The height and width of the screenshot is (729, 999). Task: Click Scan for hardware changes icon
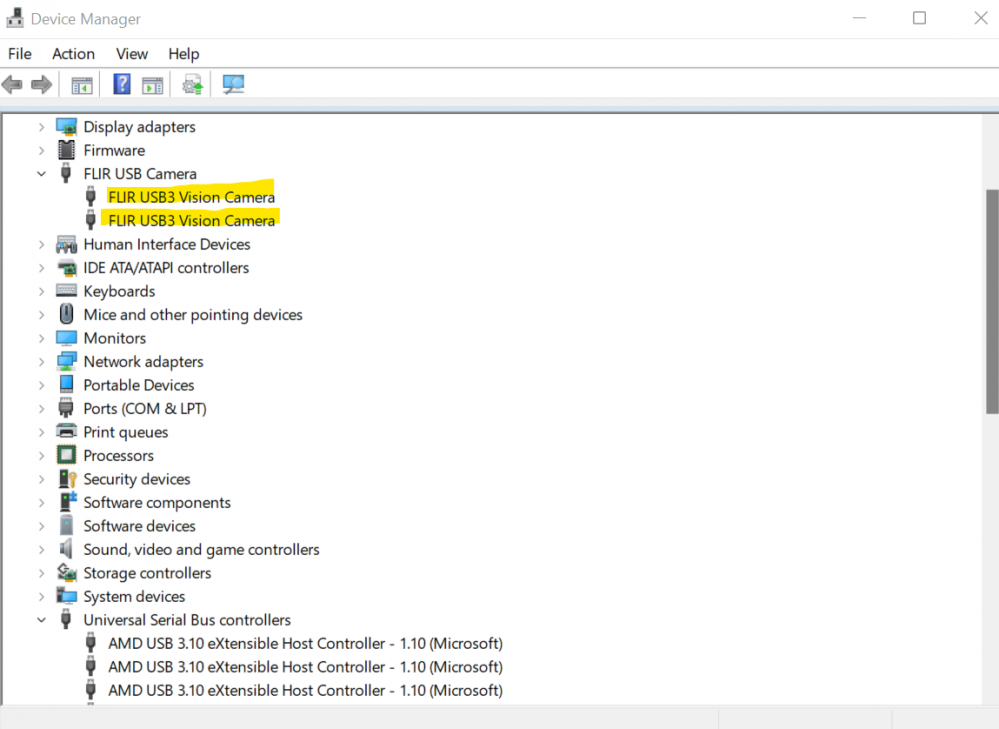tap(234, 85)
